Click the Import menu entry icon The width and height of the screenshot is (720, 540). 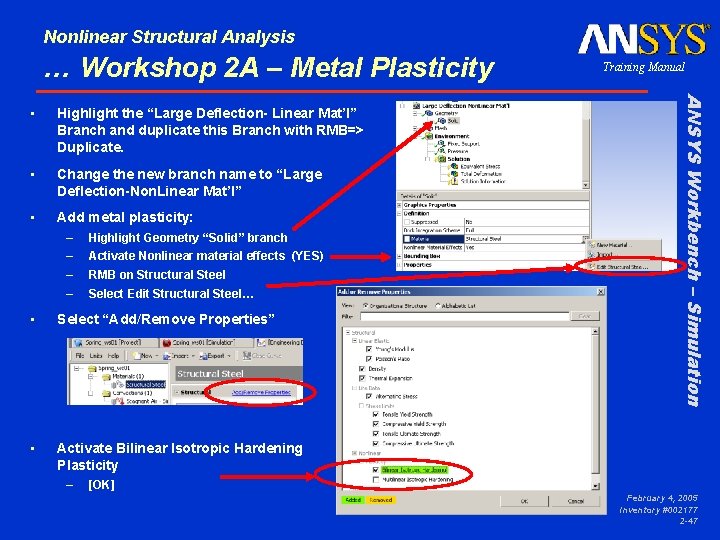[x=593, y=254]
